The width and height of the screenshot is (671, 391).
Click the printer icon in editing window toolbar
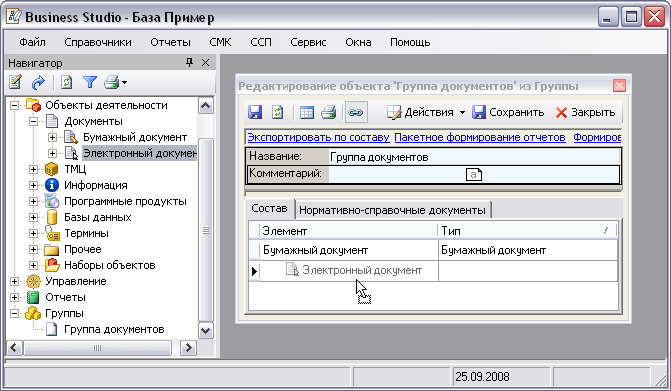coord(329,113)
